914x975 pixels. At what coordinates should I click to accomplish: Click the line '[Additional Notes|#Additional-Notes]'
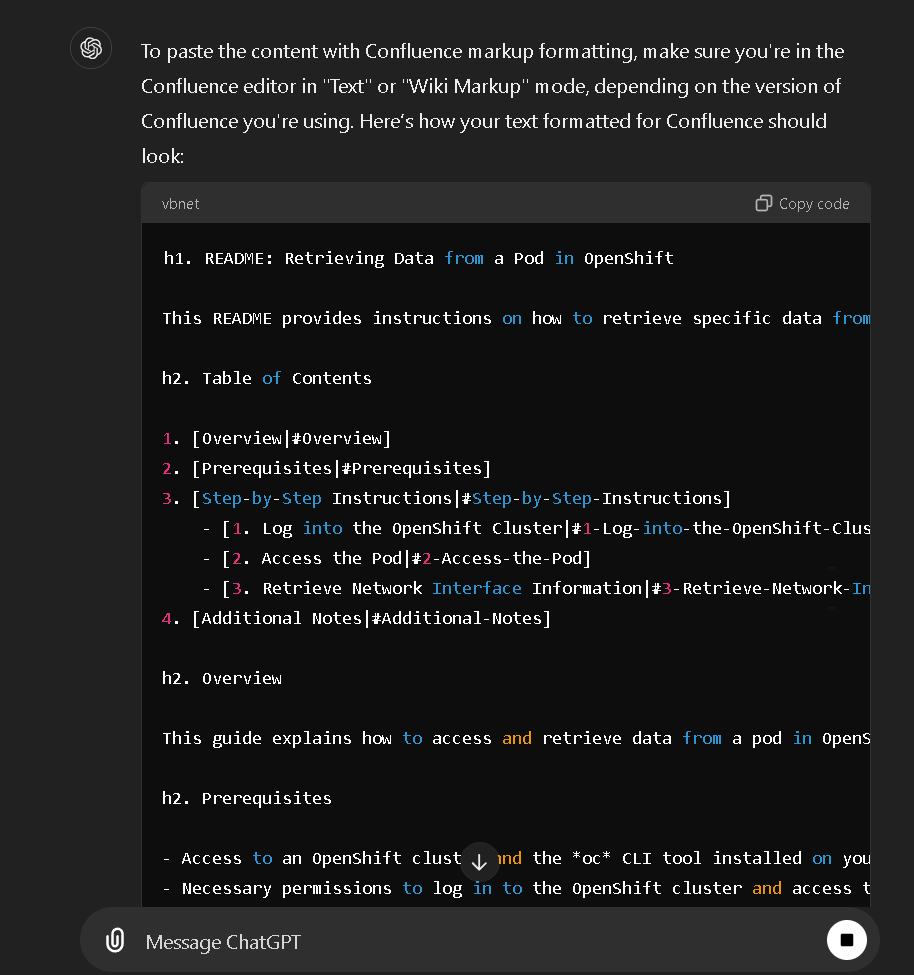(x=356, y=618)
